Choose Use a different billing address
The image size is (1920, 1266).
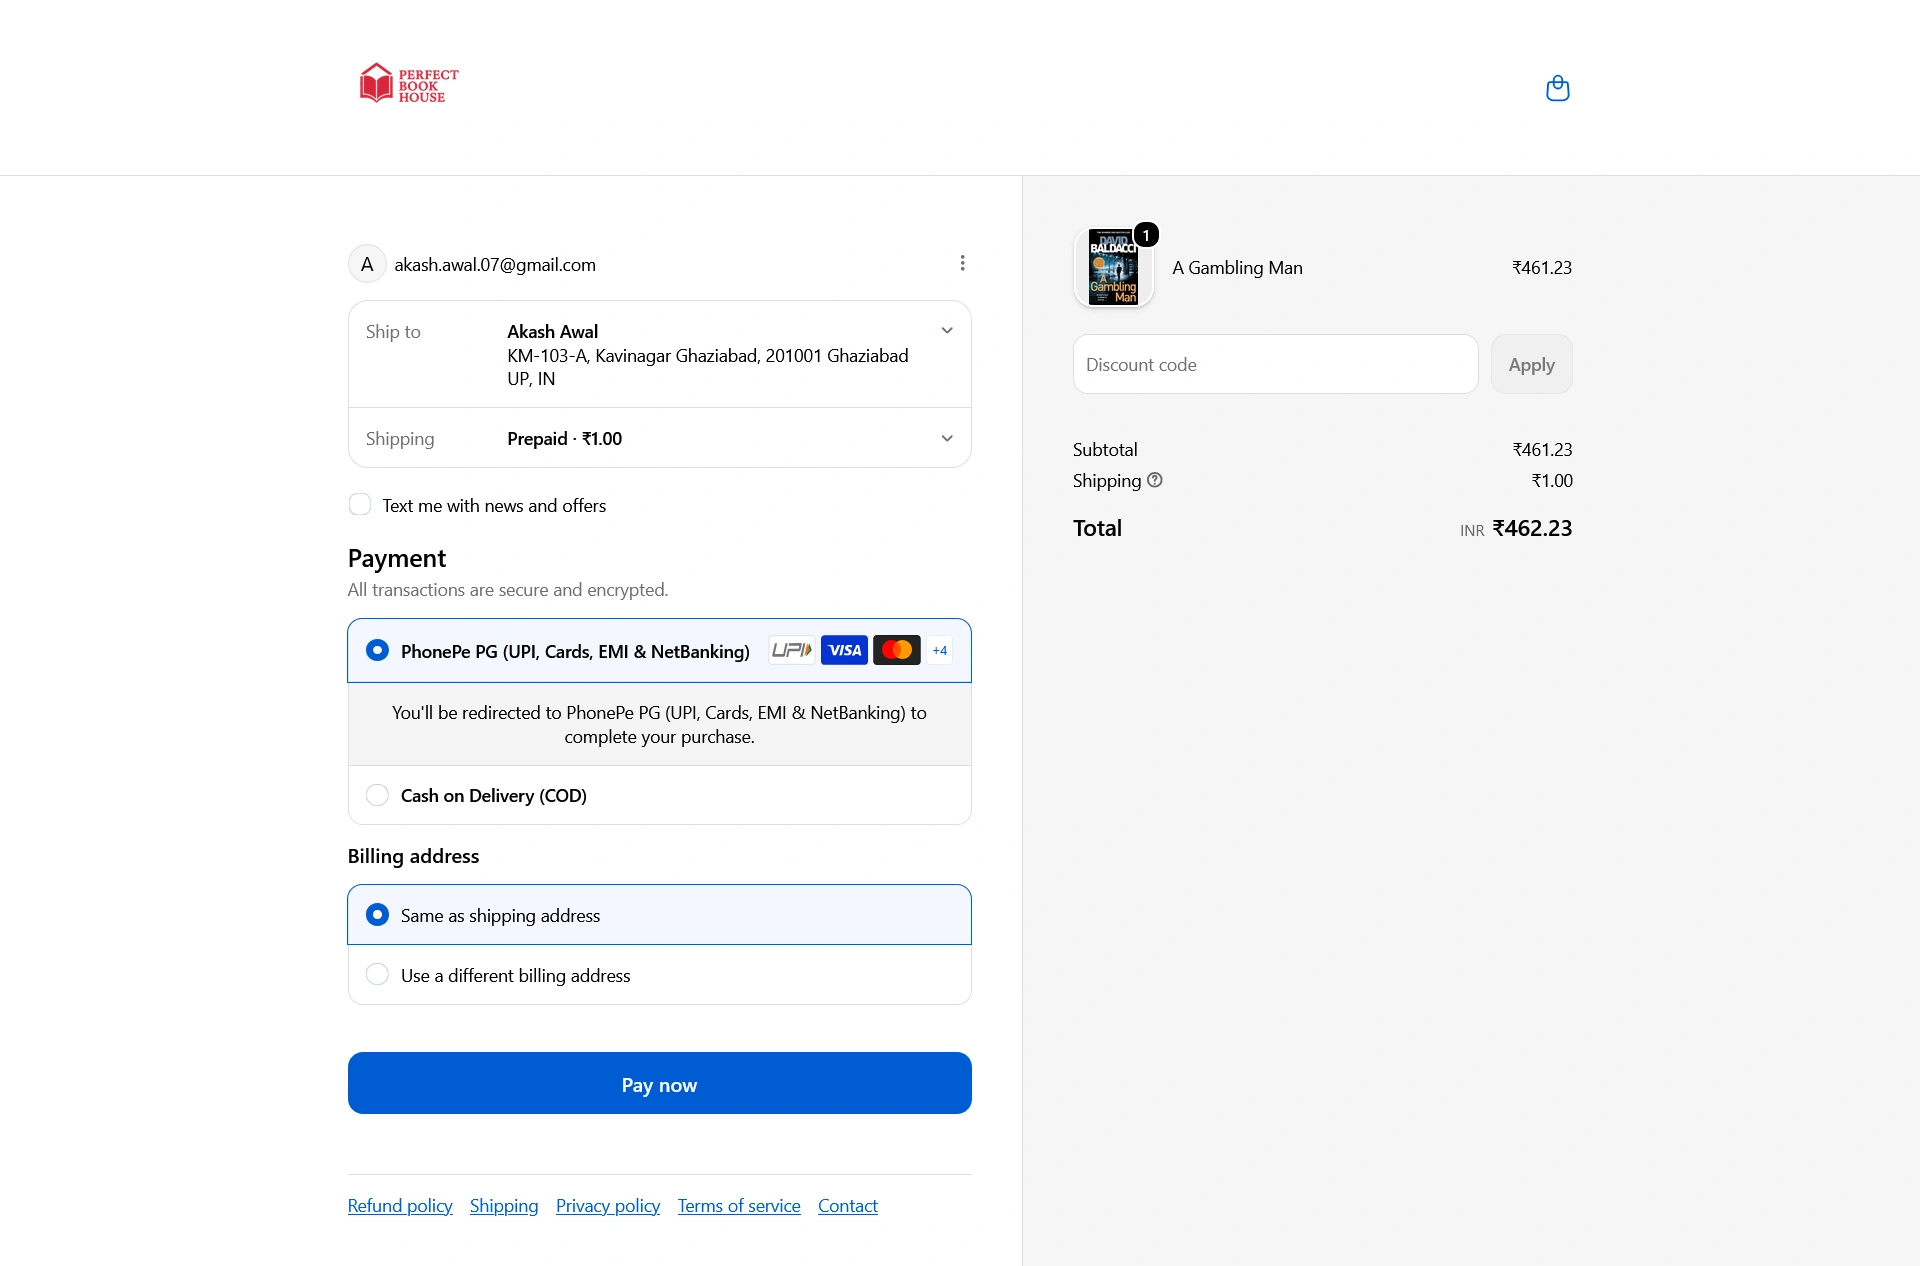377,974
